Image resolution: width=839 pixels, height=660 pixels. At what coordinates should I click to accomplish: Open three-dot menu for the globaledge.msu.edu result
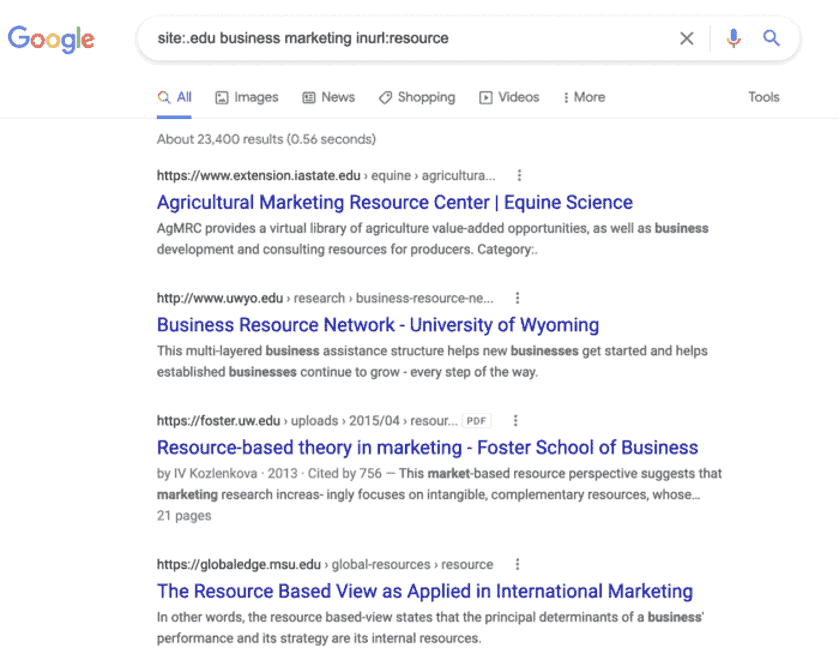[x=517, y=564]
